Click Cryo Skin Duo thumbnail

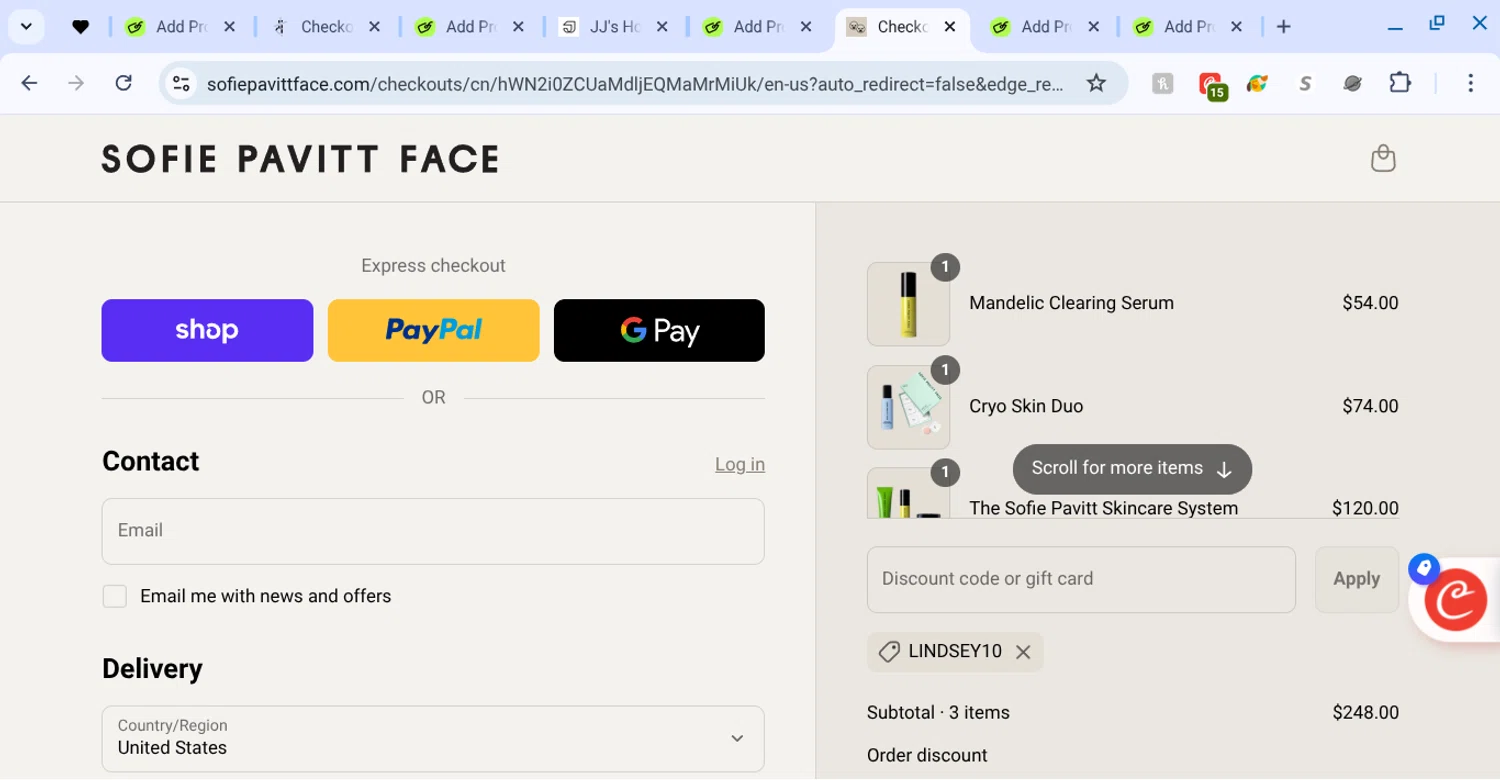908,407
